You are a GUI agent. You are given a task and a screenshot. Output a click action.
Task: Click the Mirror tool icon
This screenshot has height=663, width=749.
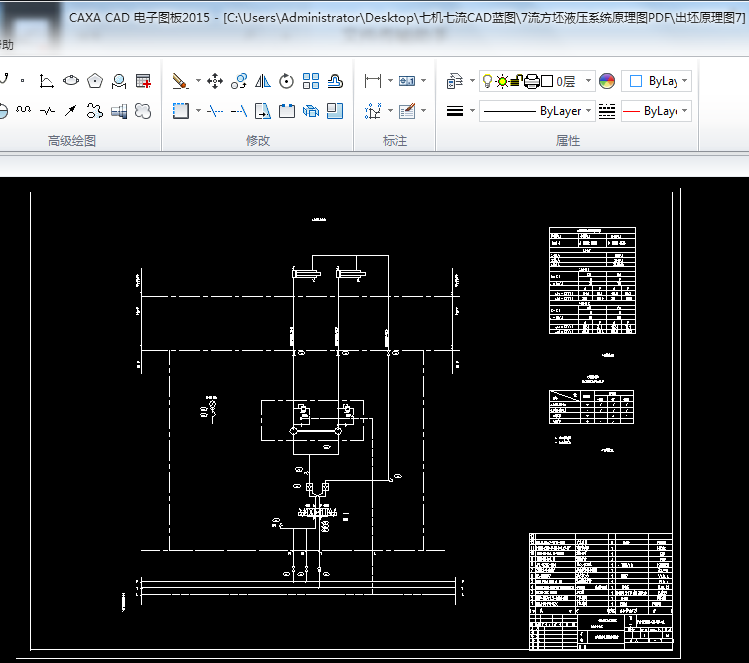point(263,81)
